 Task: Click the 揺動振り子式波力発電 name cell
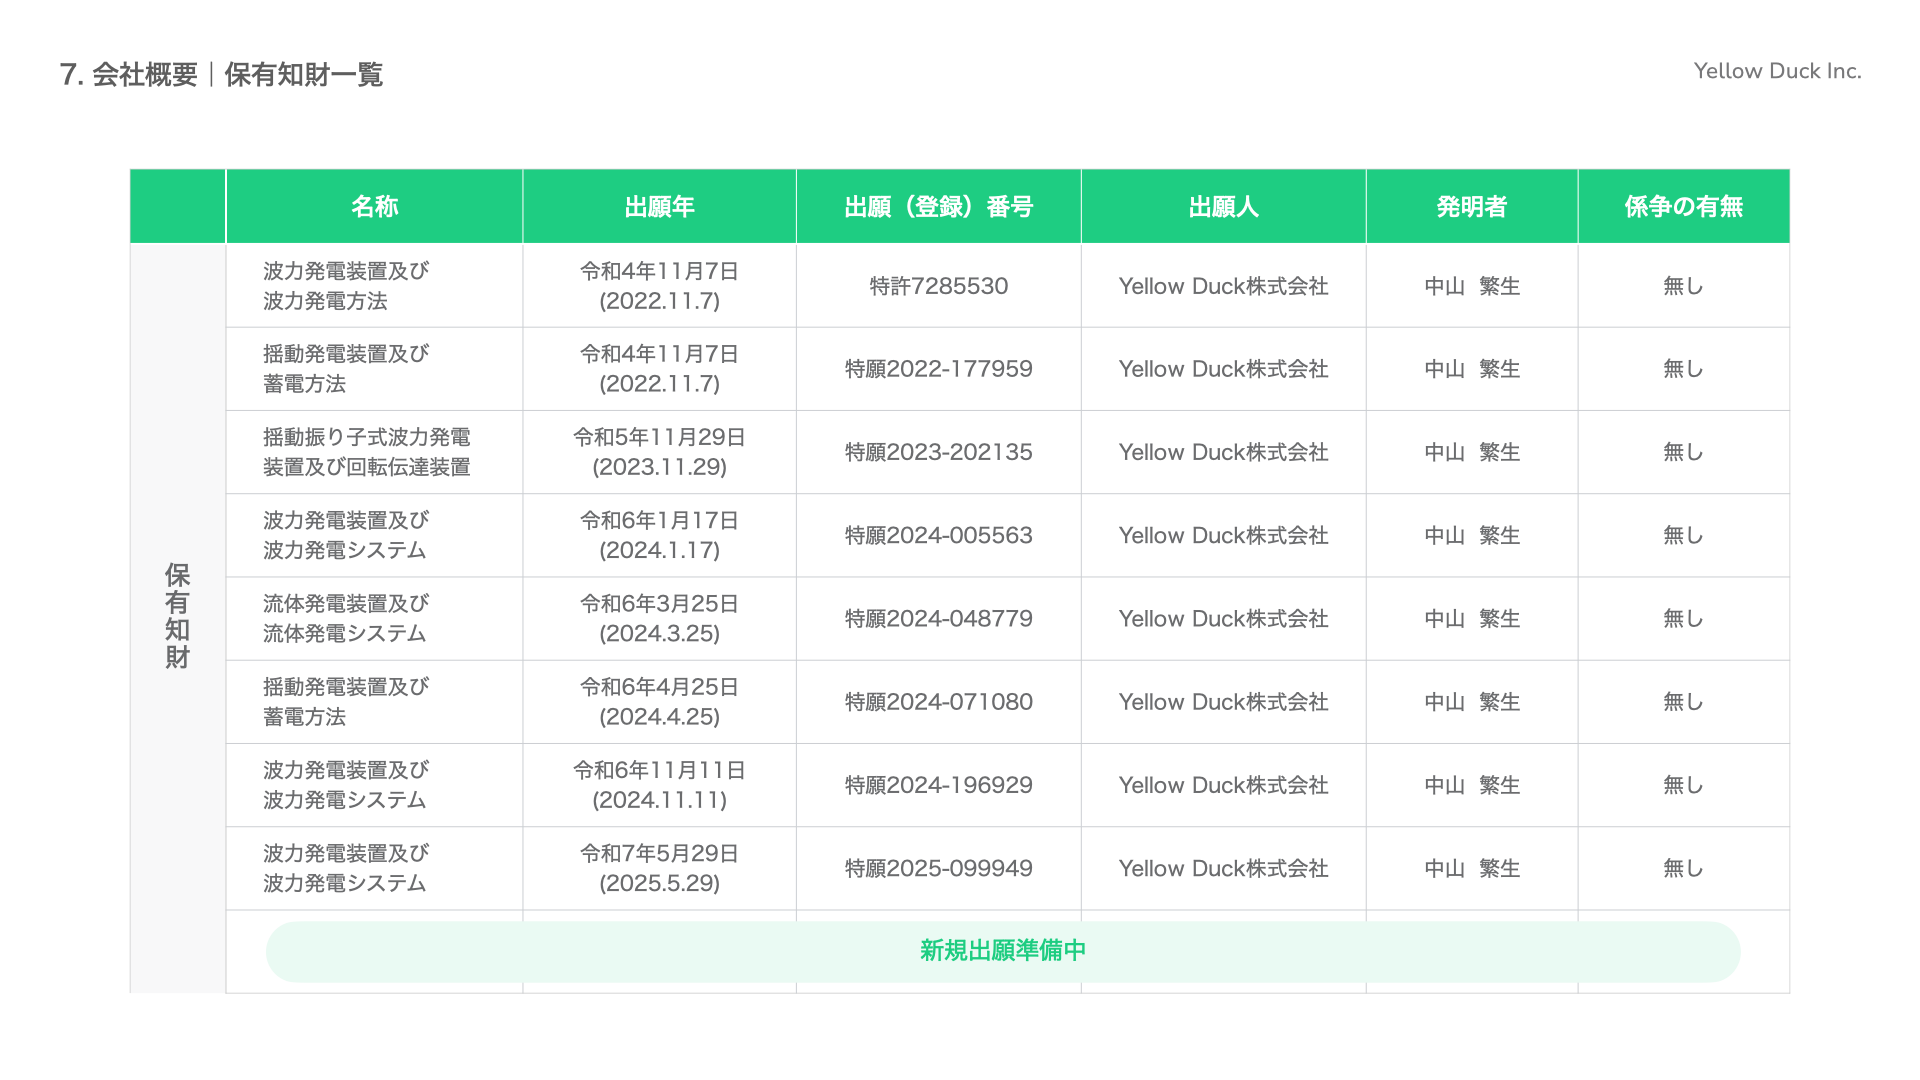point(366,452)
